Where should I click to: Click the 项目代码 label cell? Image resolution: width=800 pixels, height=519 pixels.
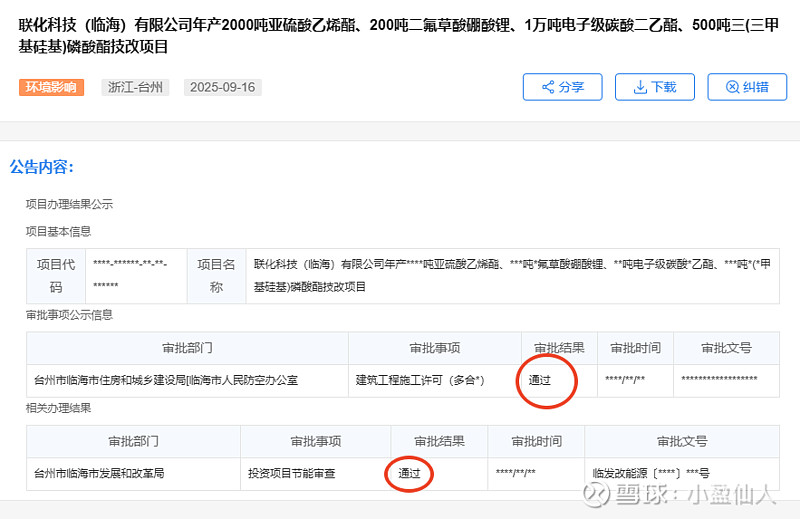[56, 276]
